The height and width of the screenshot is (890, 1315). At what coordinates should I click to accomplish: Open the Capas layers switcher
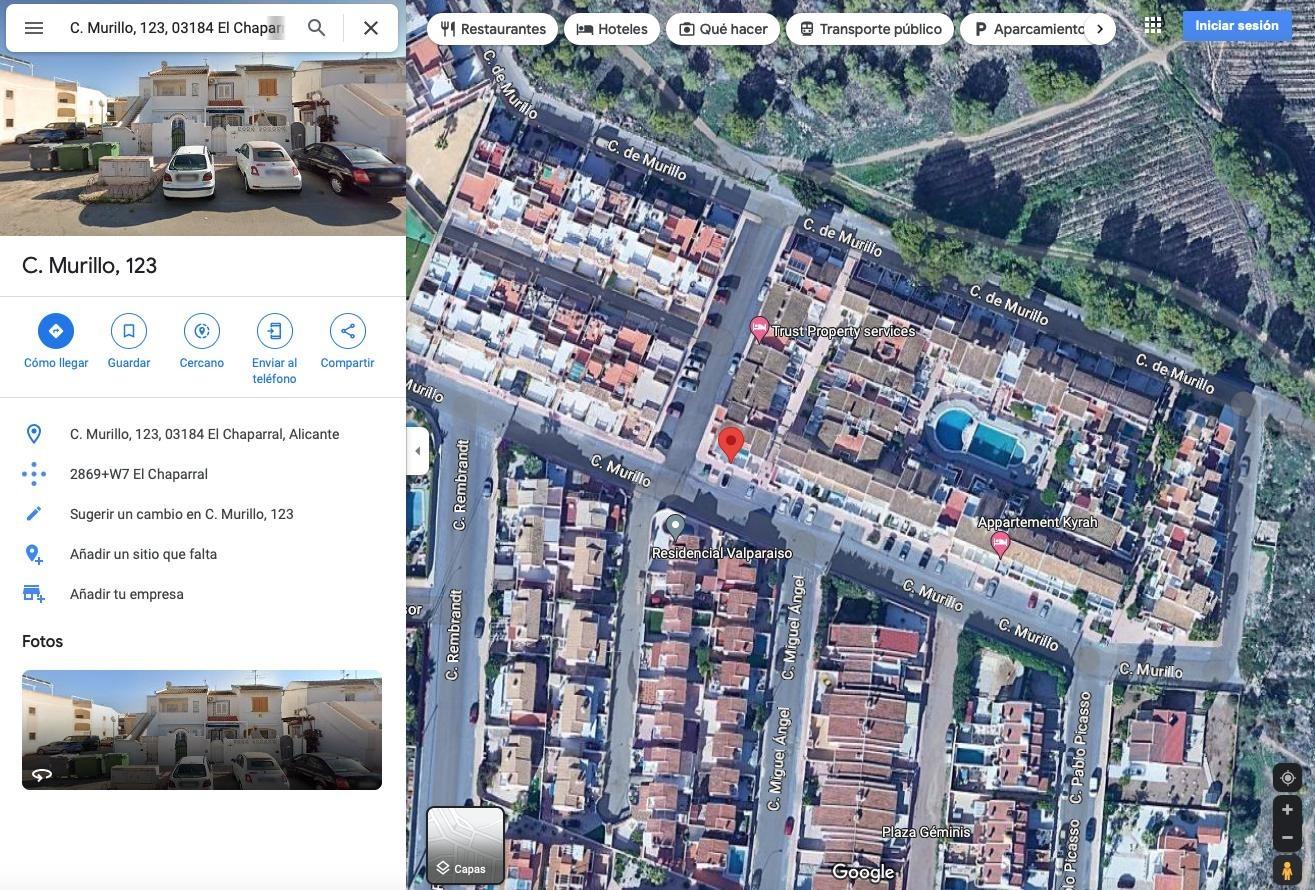click(466, 846)
